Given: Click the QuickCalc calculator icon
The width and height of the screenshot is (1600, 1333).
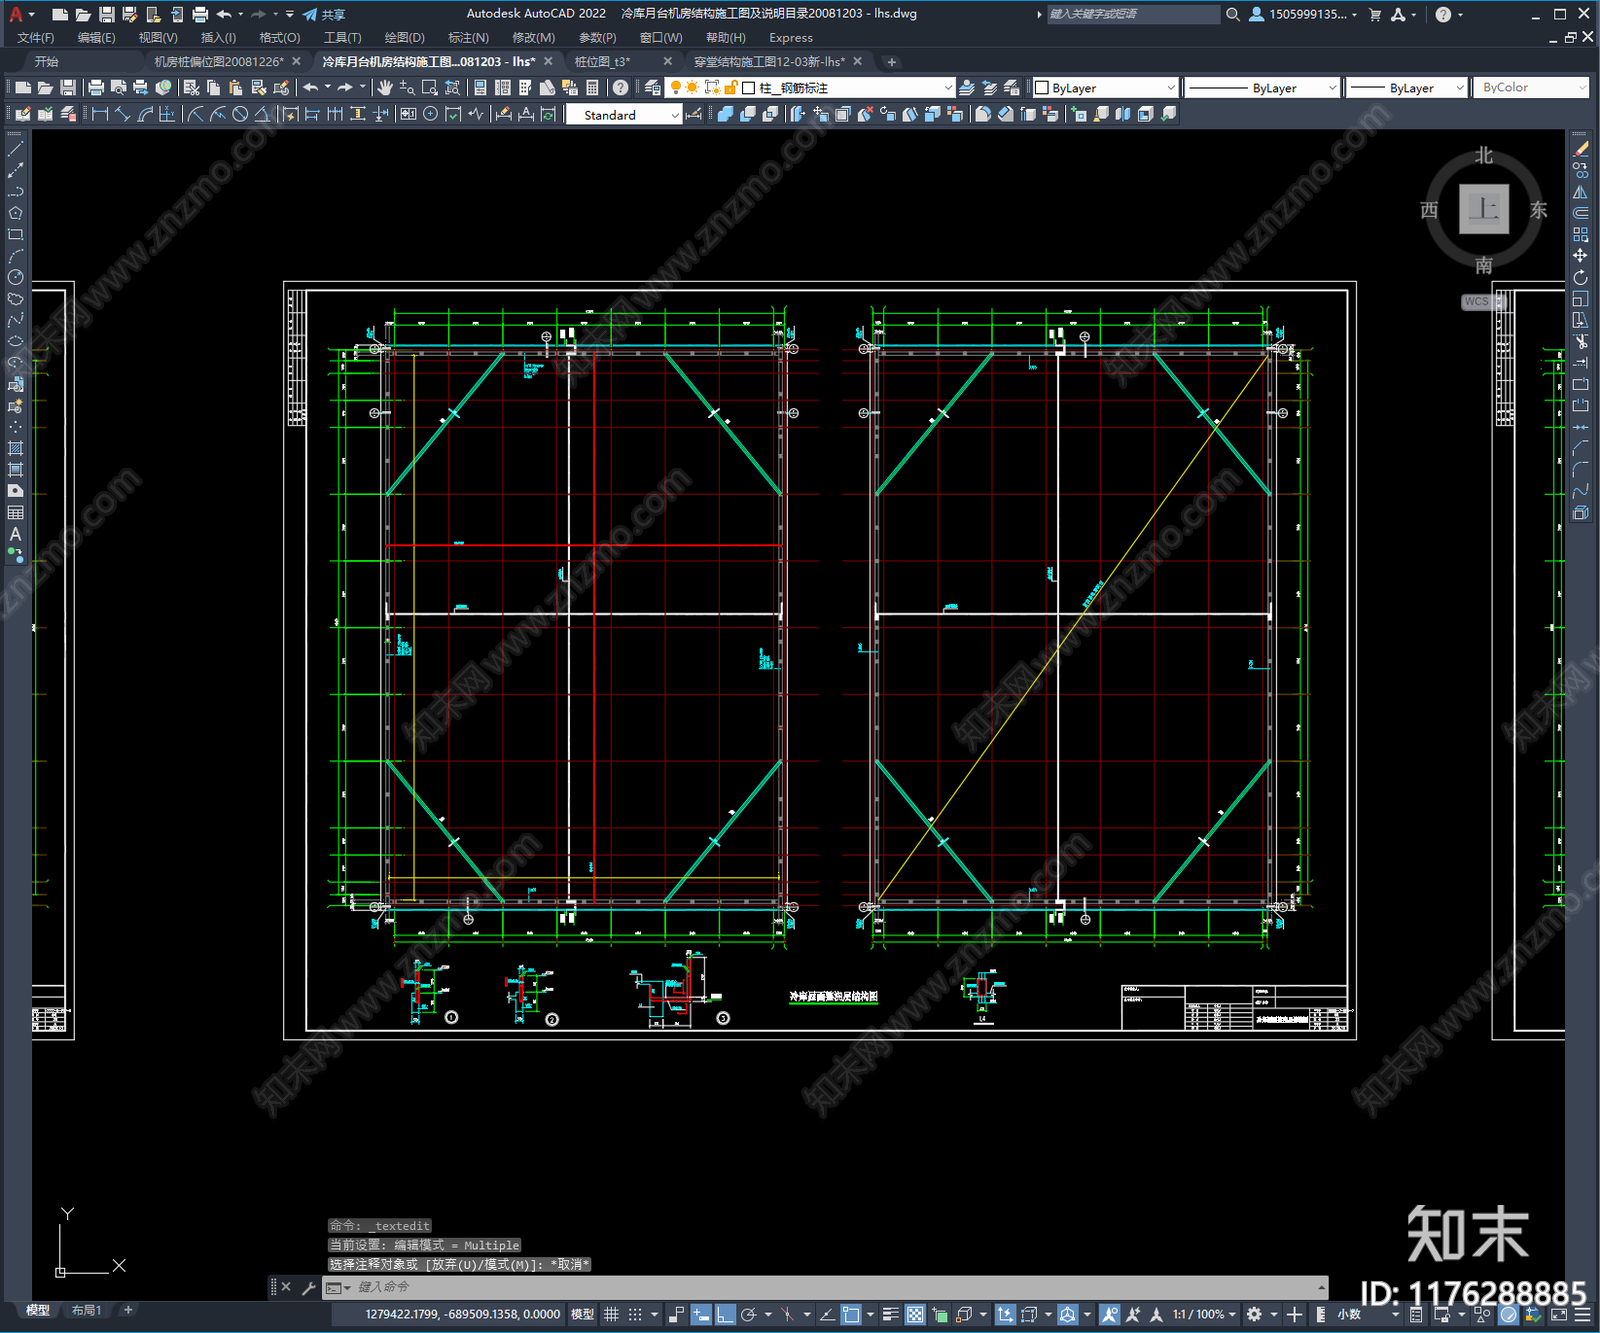Looking at the screenshot, I should coord(592,88).
